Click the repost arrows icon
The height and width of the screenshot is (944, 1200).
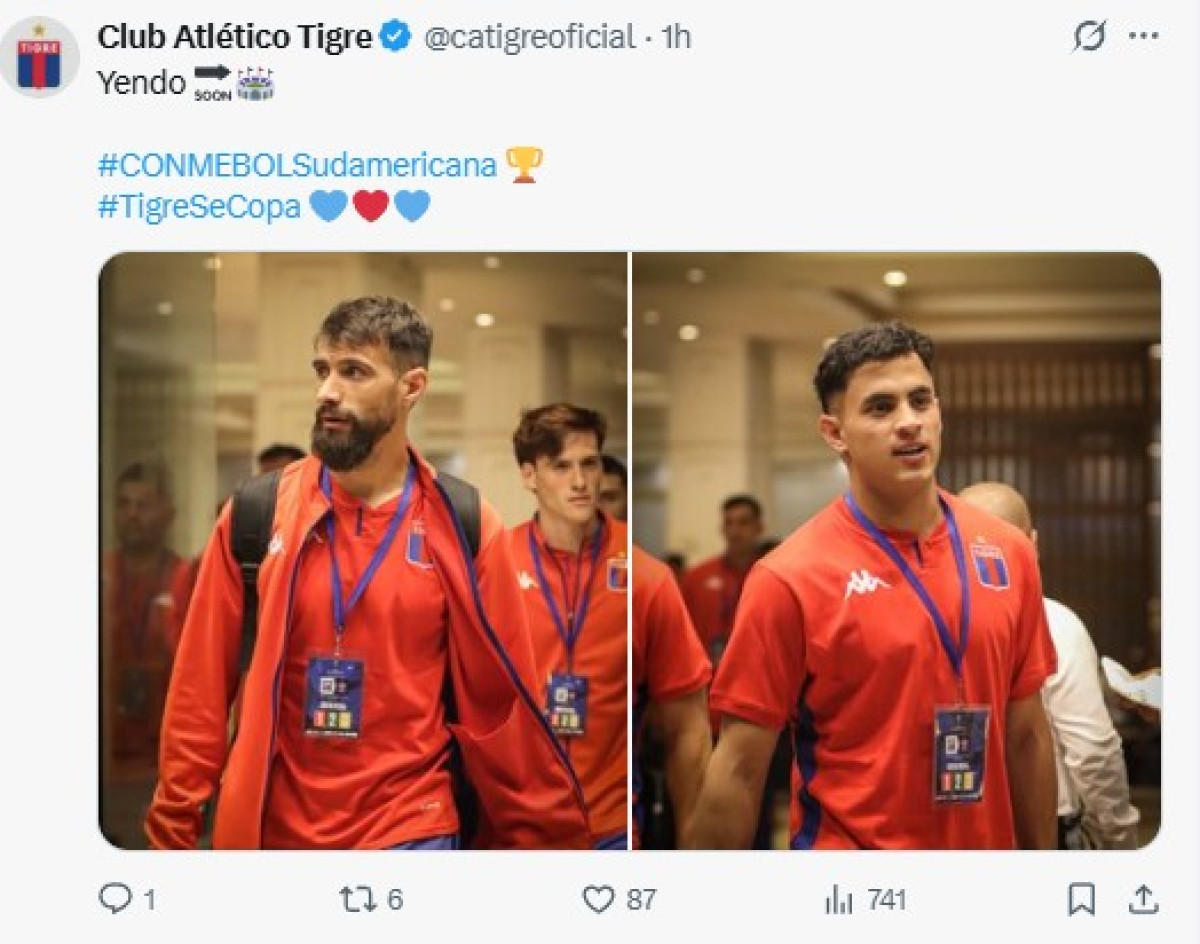[x=357, y=899]
